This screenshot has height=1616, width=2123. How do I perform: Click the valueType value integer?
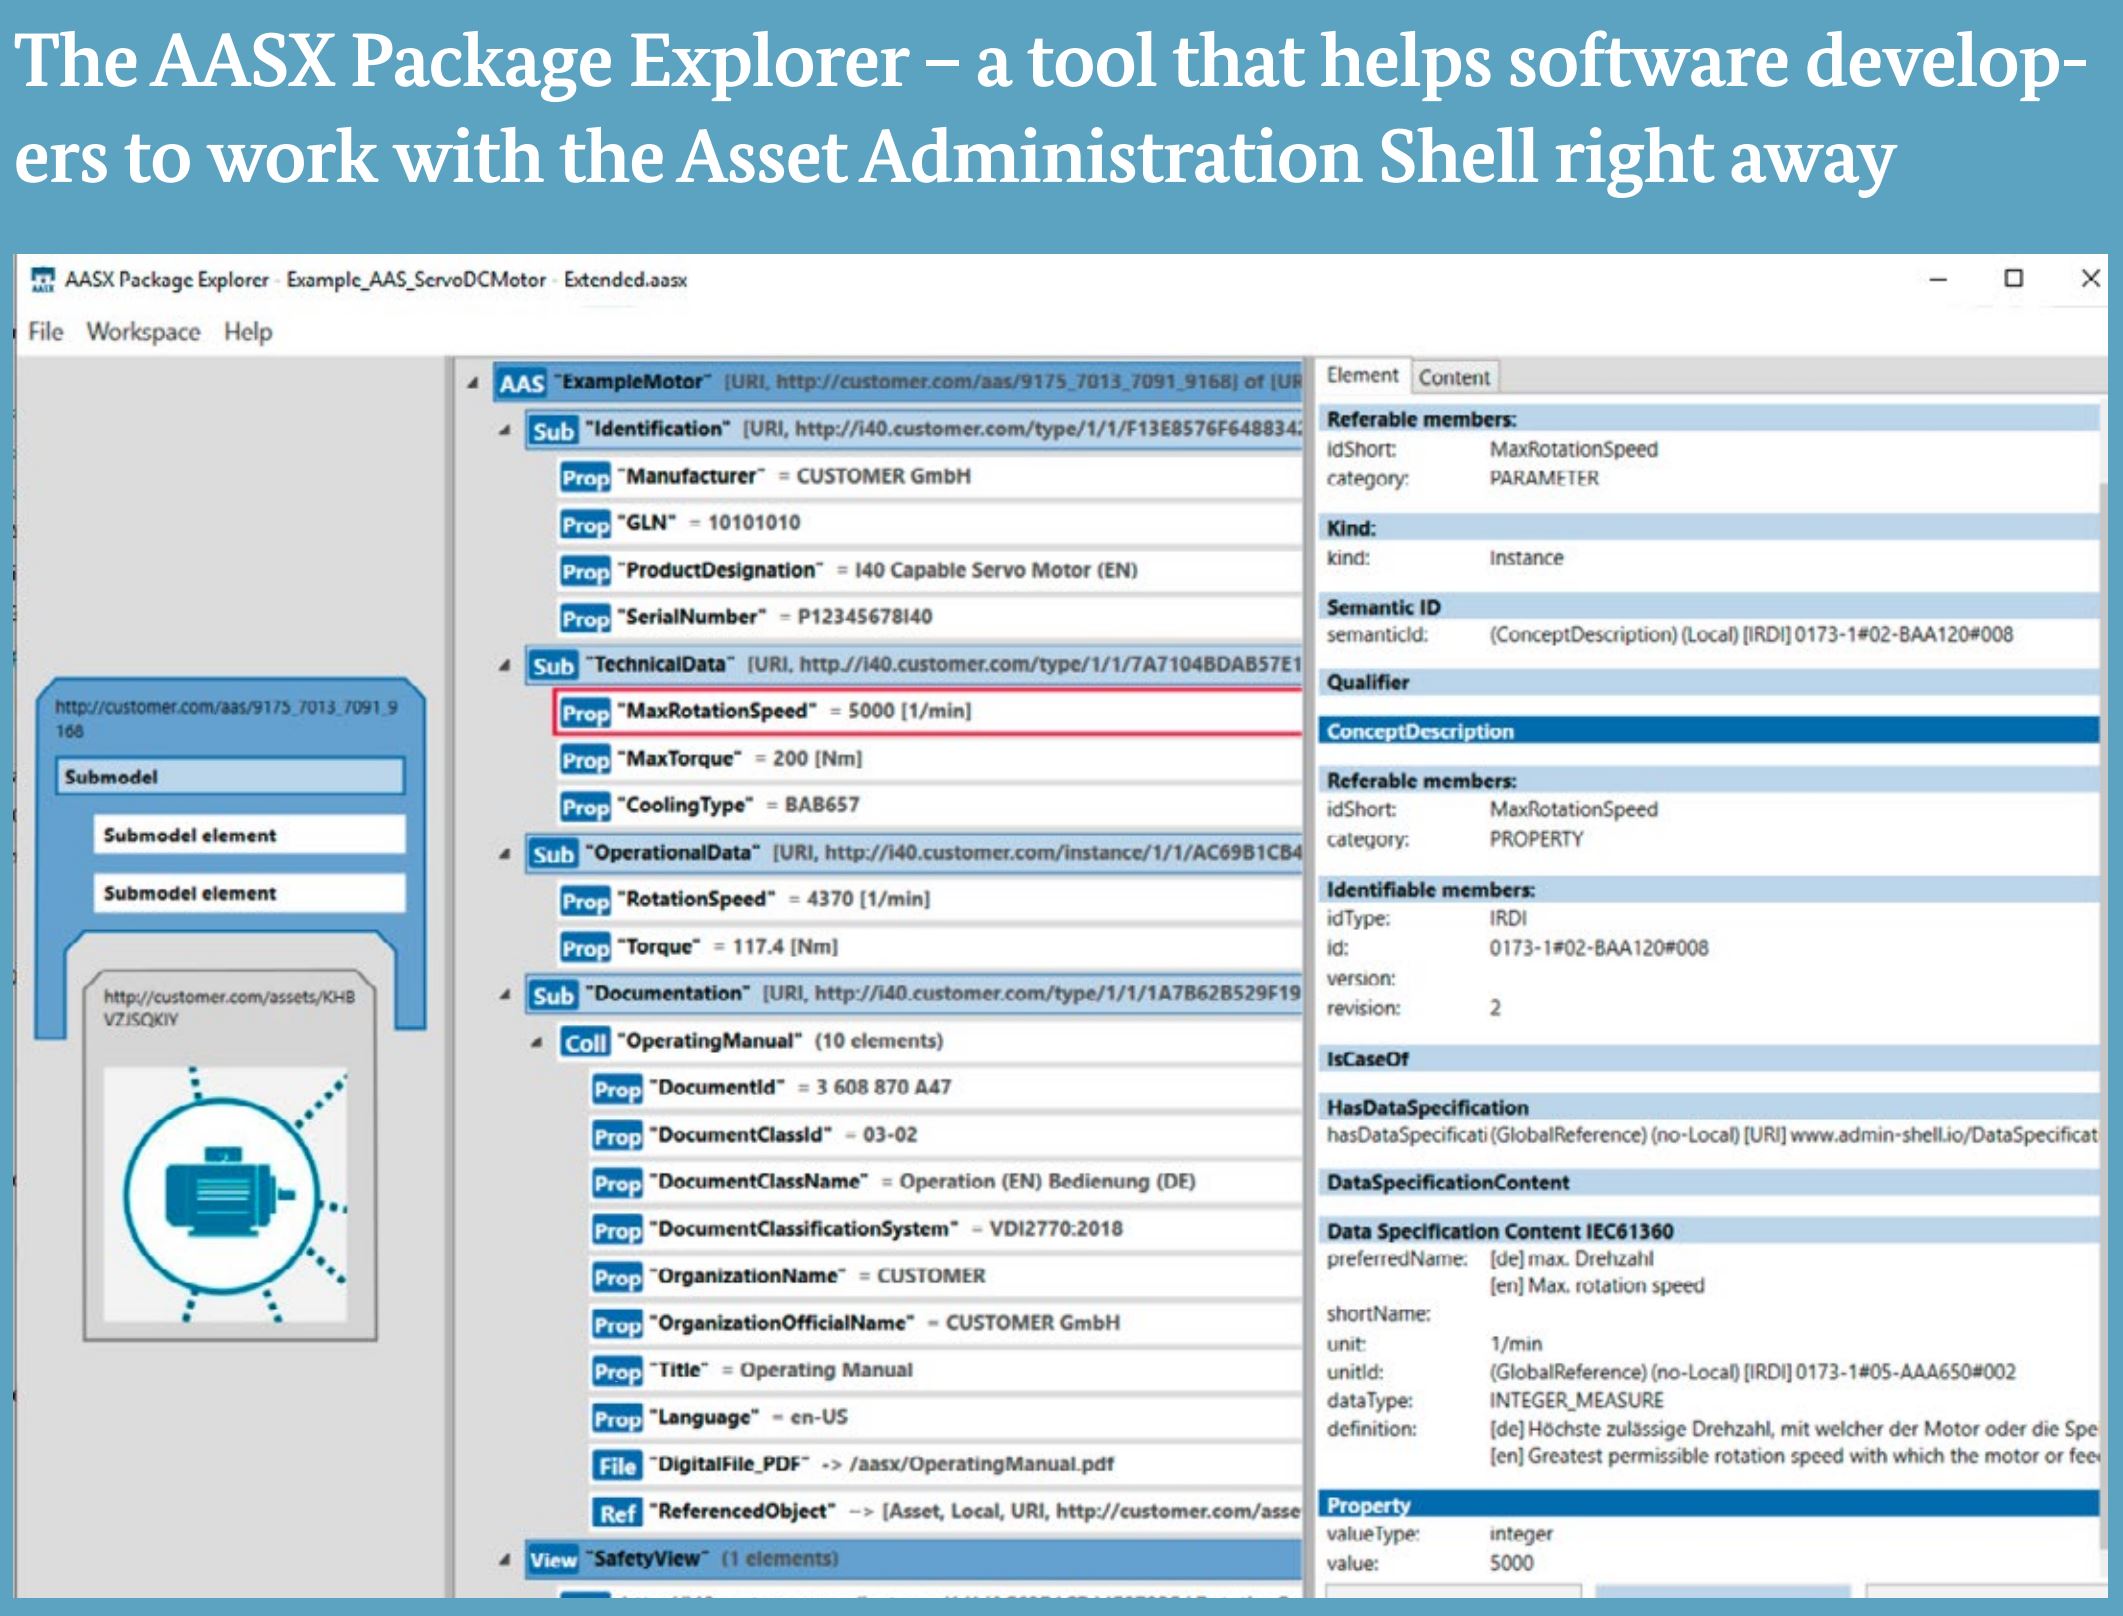(x=1521, y=1534)
